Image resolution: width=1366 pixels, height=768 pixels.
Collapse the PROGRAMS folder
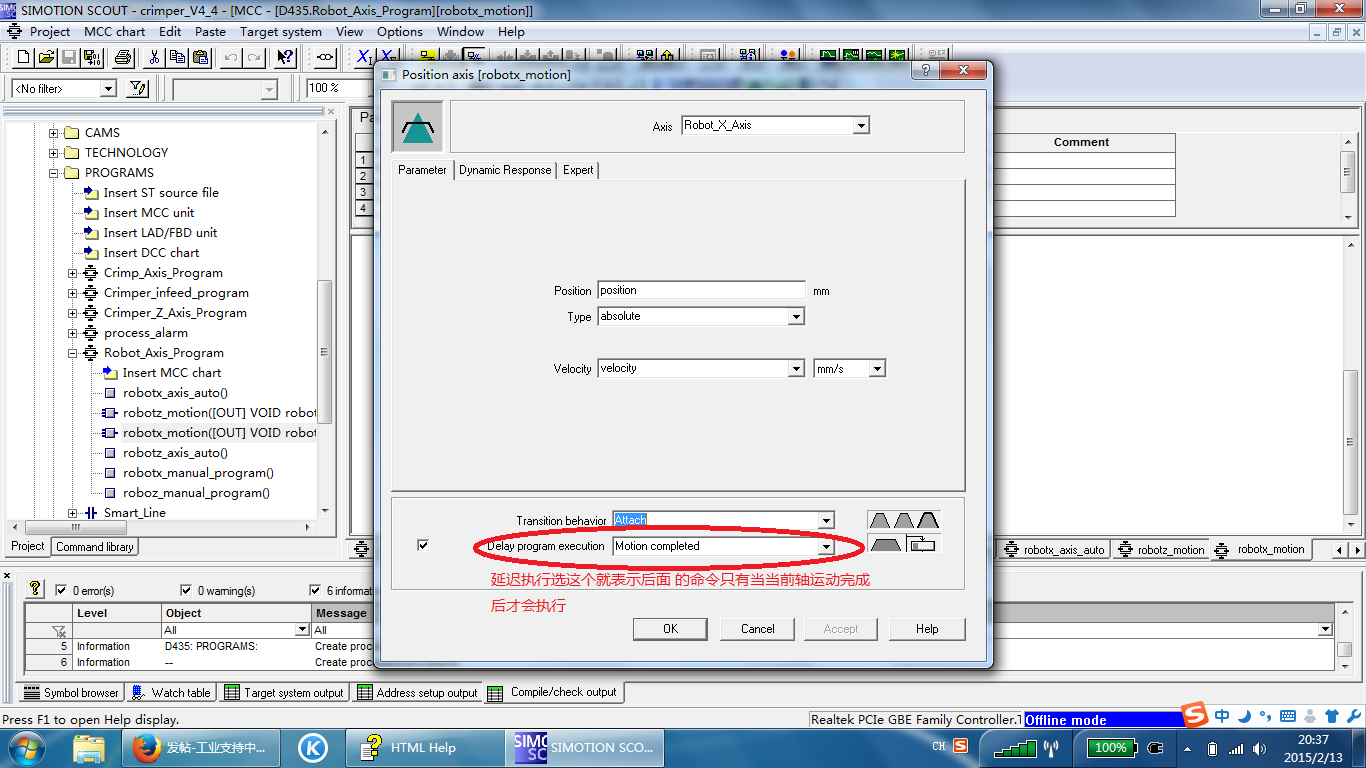click(53, 173)
